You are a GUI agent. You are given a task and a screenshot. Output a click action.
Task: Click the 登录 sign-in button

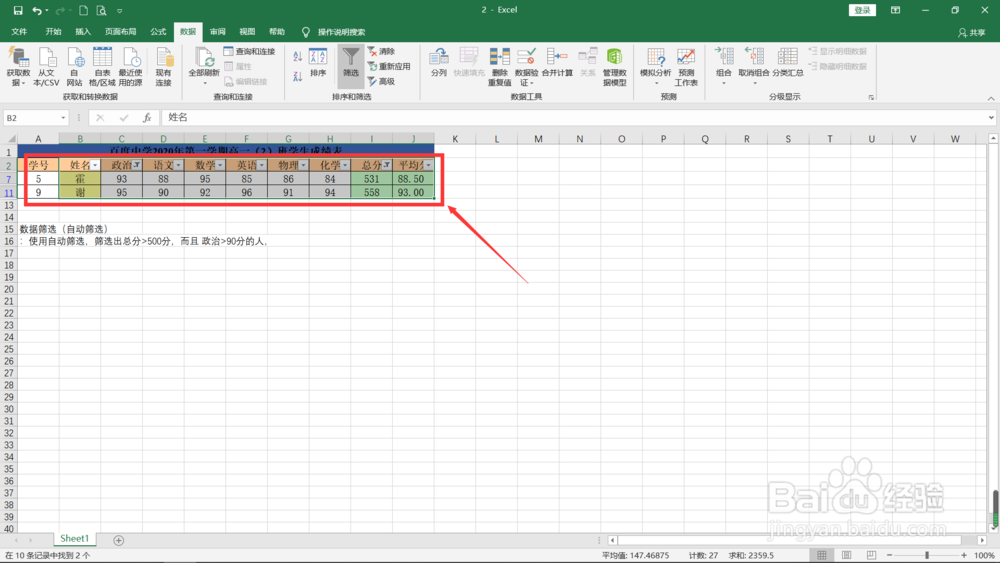[x=862, y=10]
